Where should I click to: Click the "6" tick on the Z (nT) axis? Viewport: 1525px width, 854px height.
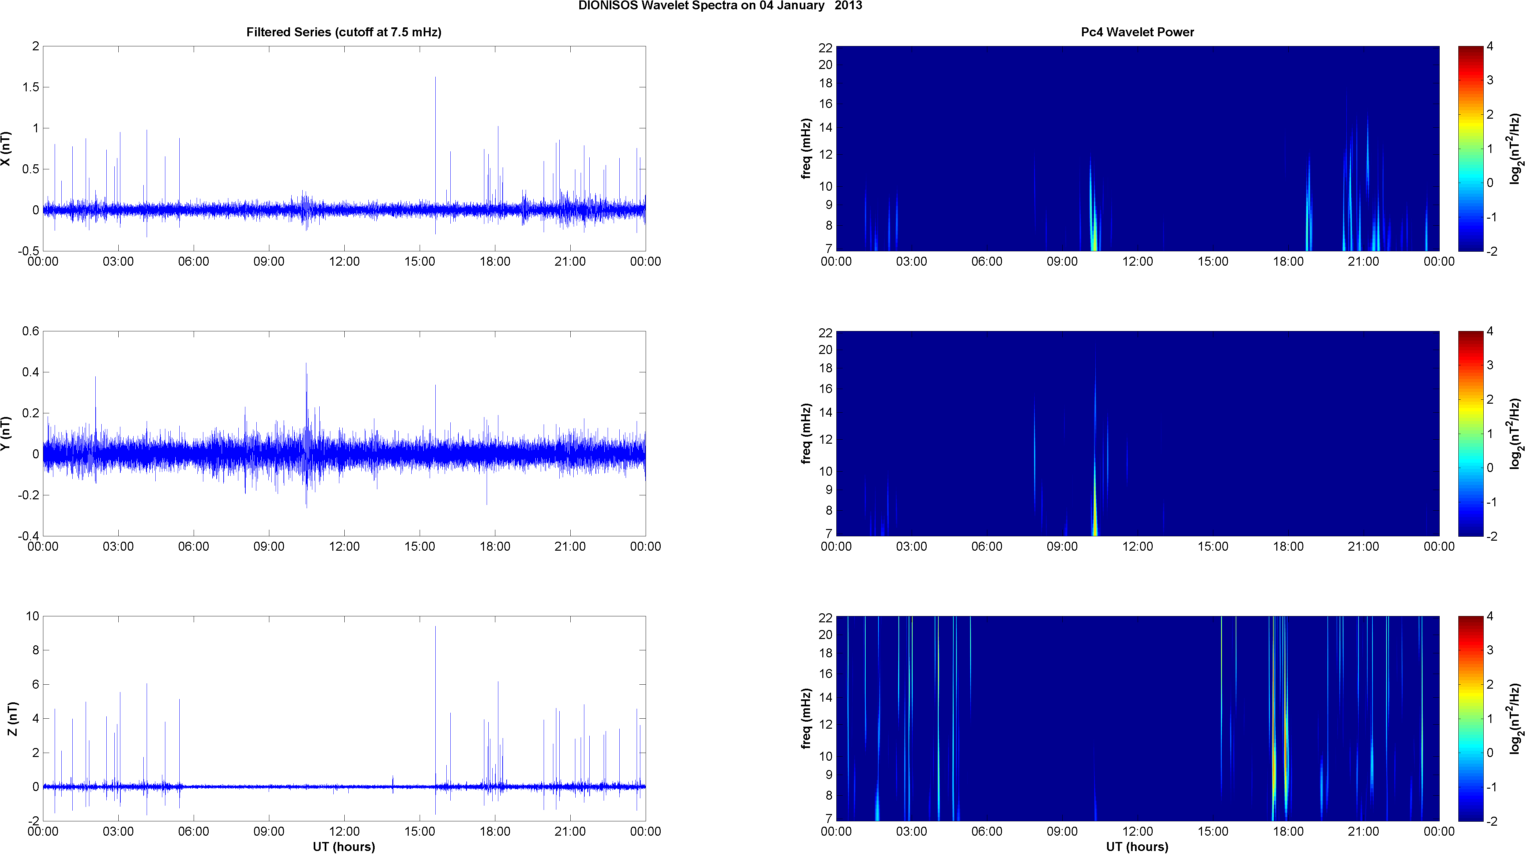click(36, 684)
